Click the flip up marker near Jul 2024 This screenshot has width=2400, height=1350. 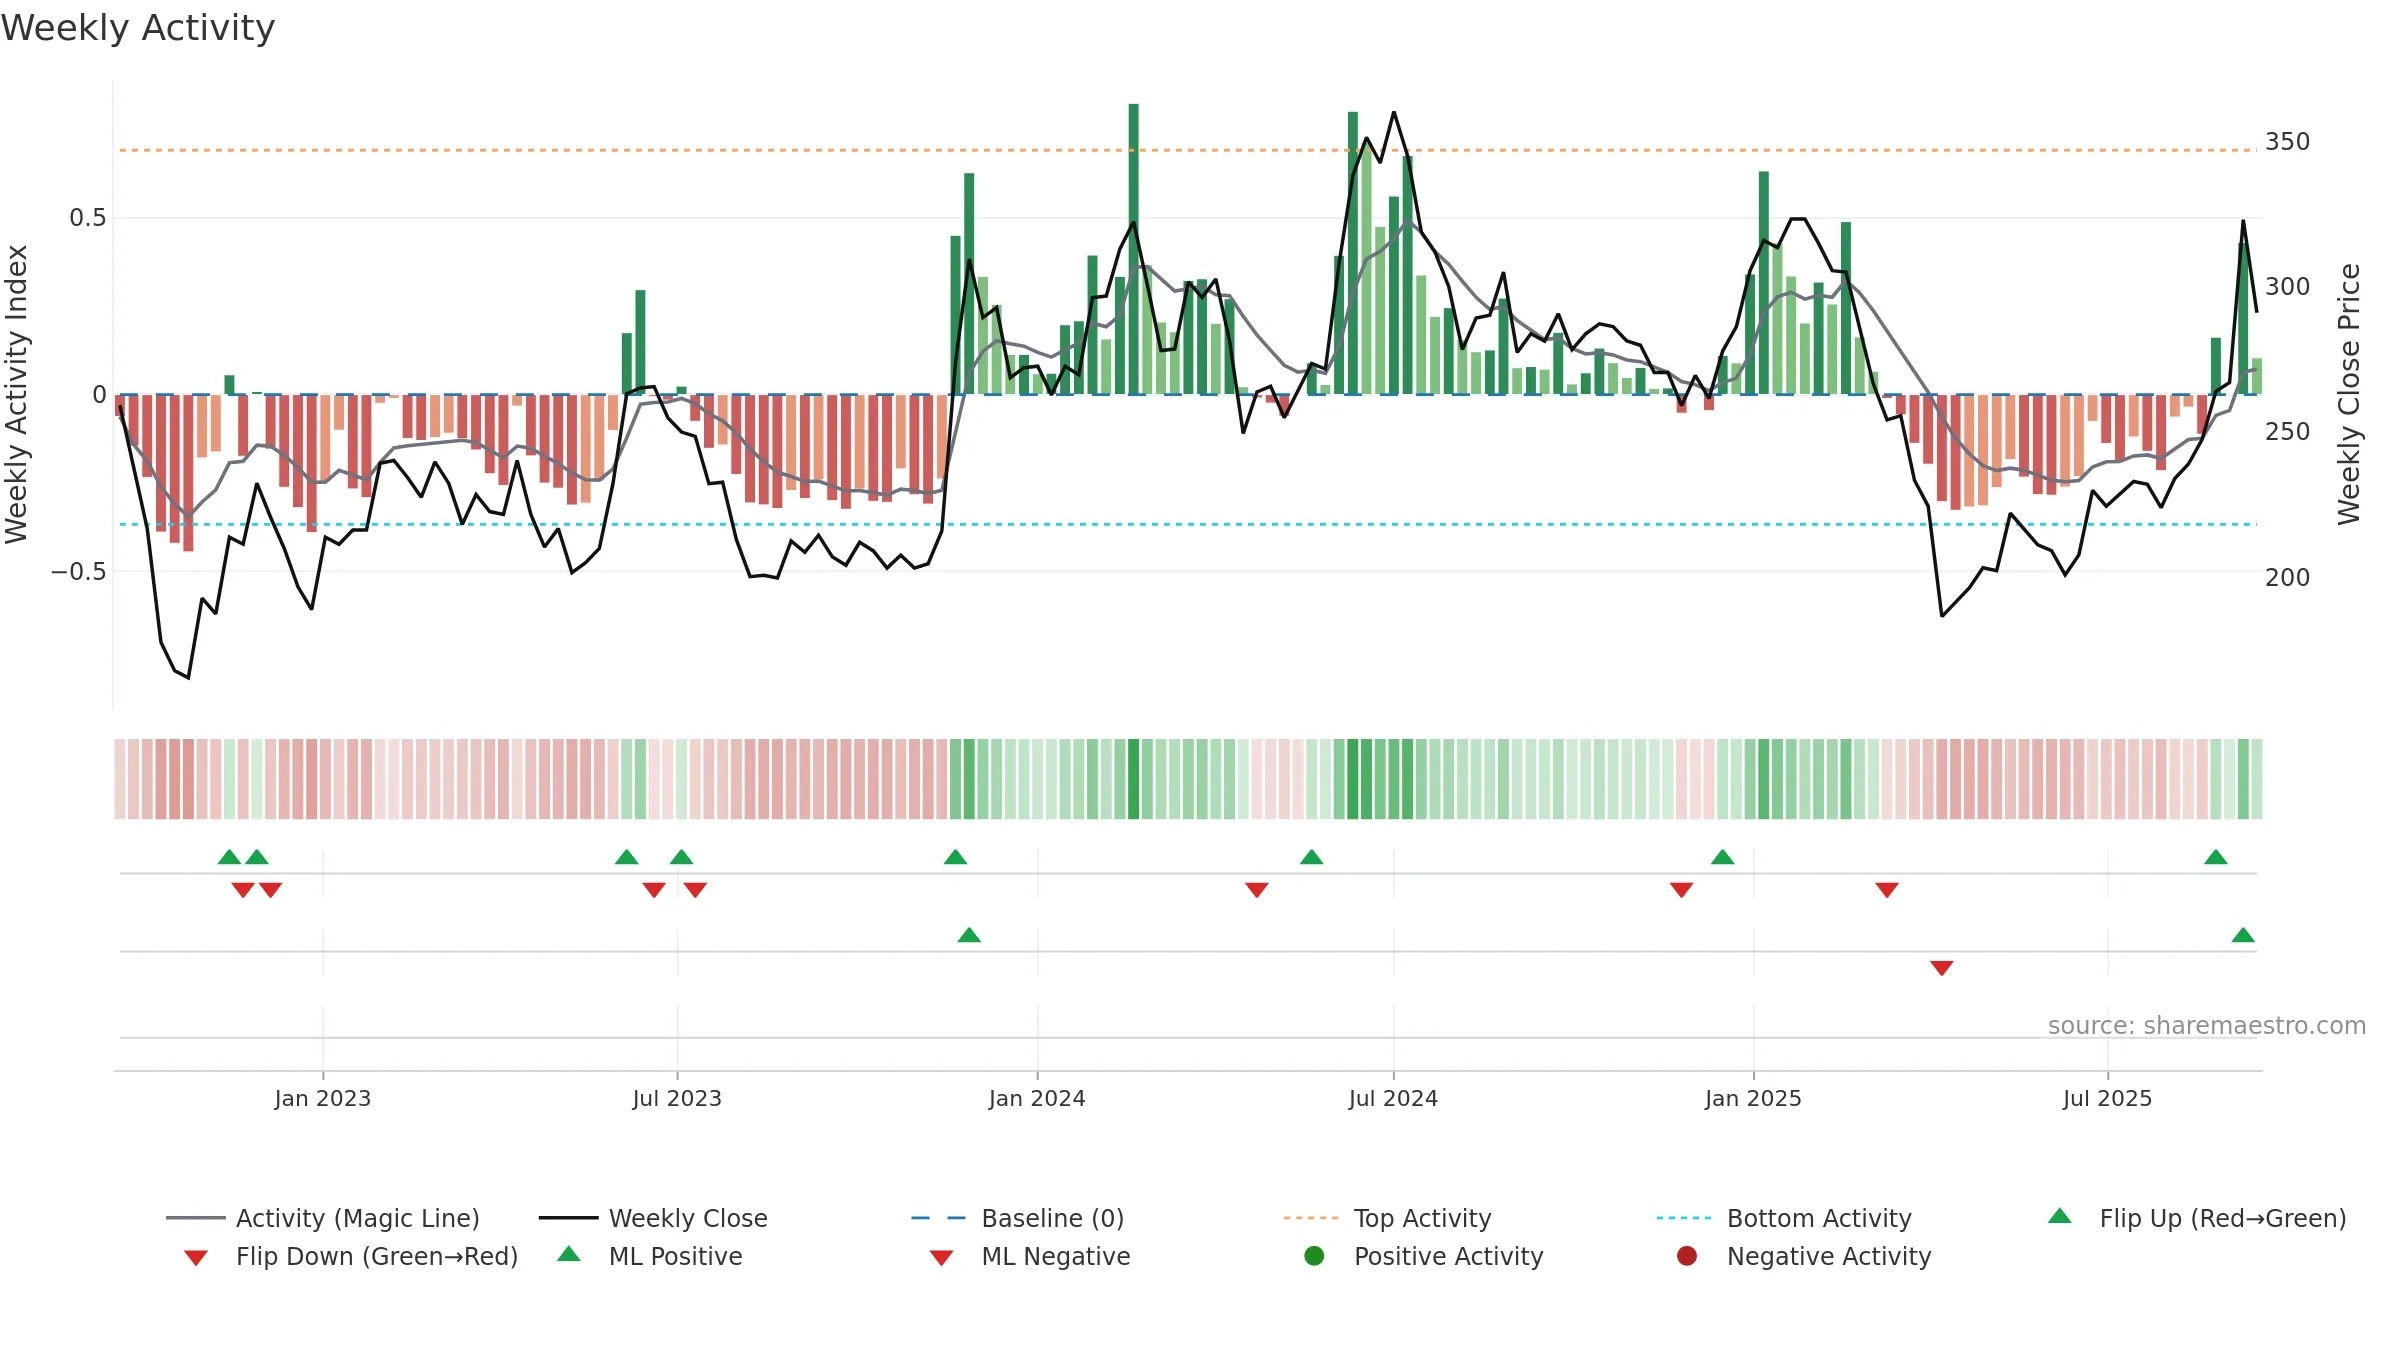point(1311,857)
